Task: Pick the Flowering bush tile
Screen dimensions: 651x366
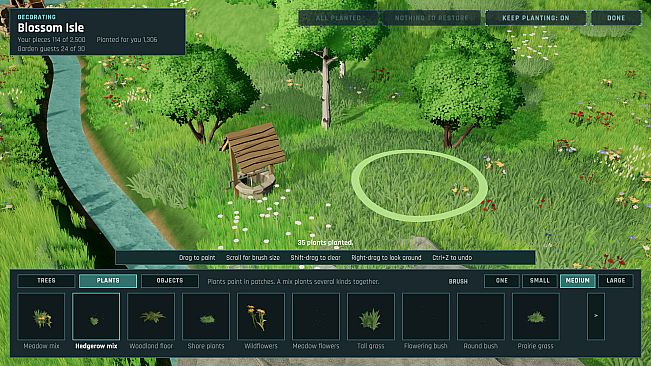Action: click(426, 317)
